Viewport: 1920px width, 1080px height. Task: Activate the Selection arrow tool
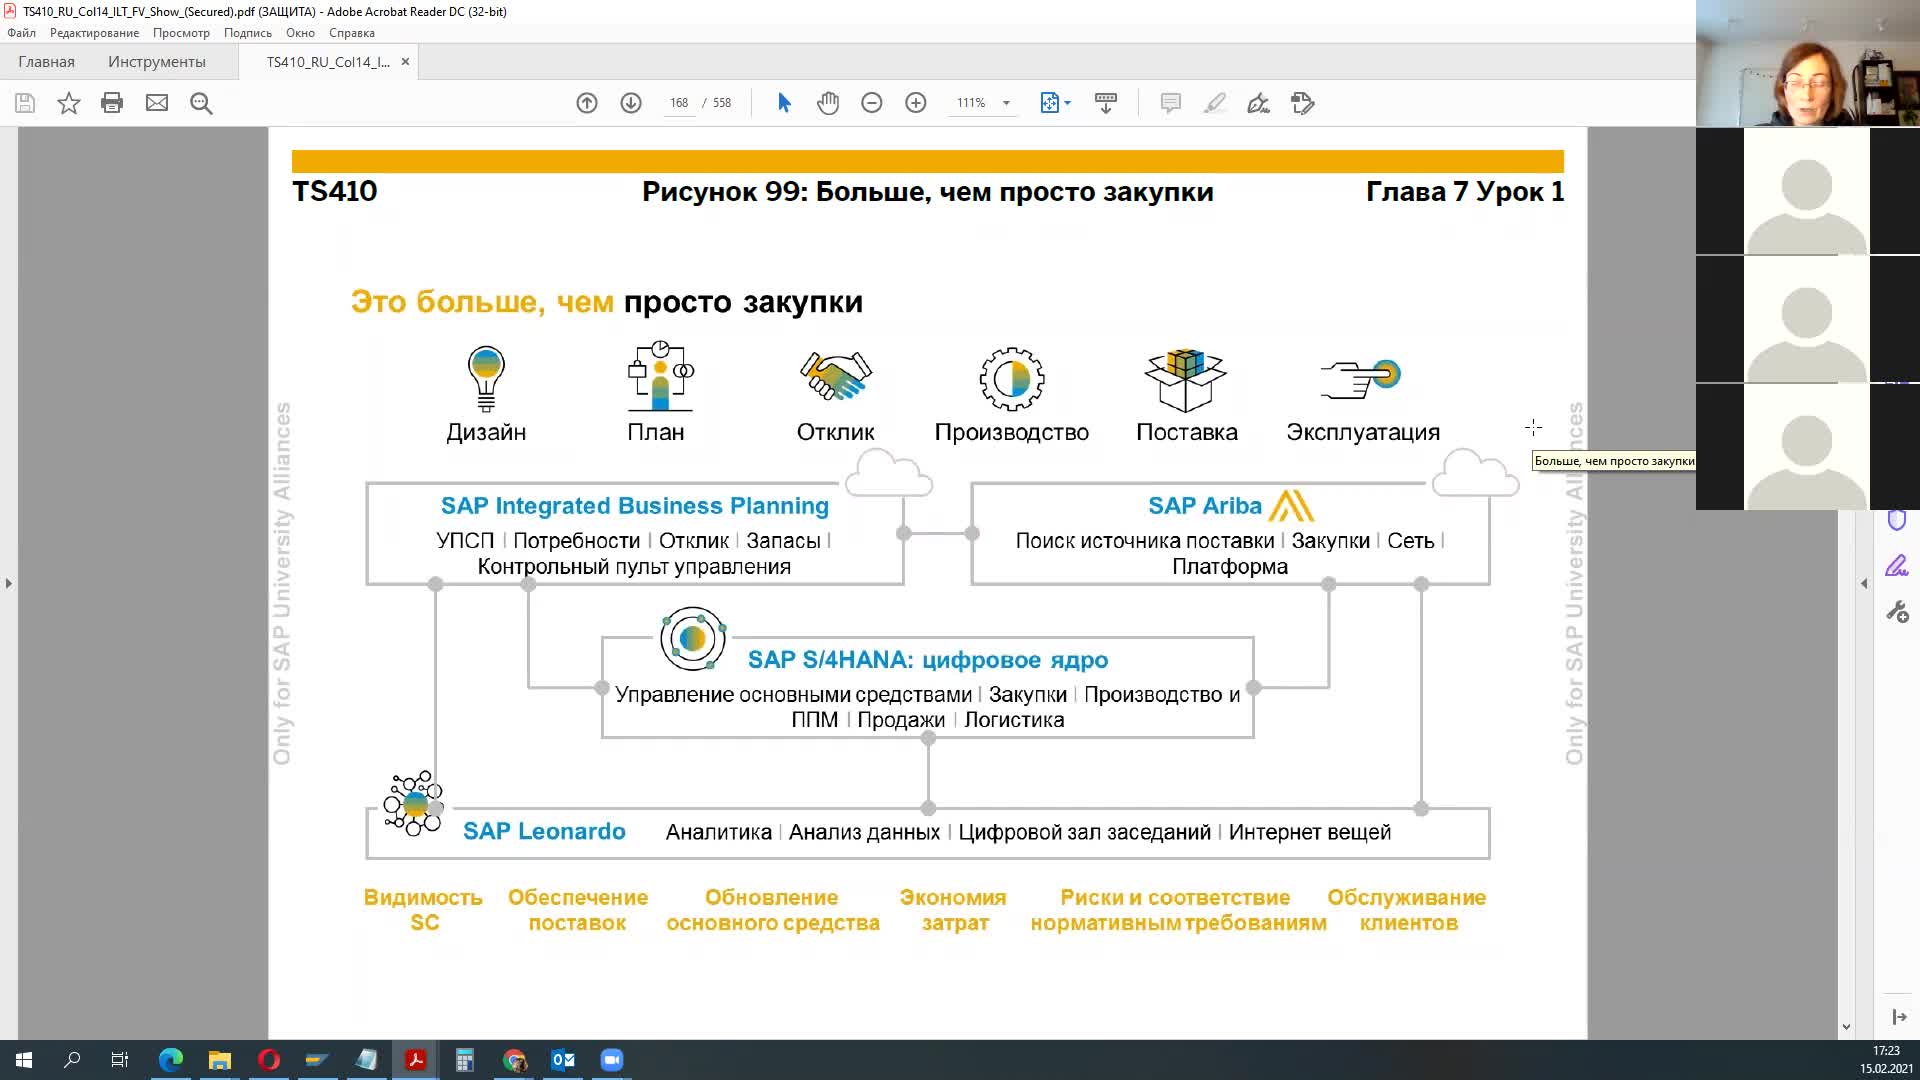784,103
